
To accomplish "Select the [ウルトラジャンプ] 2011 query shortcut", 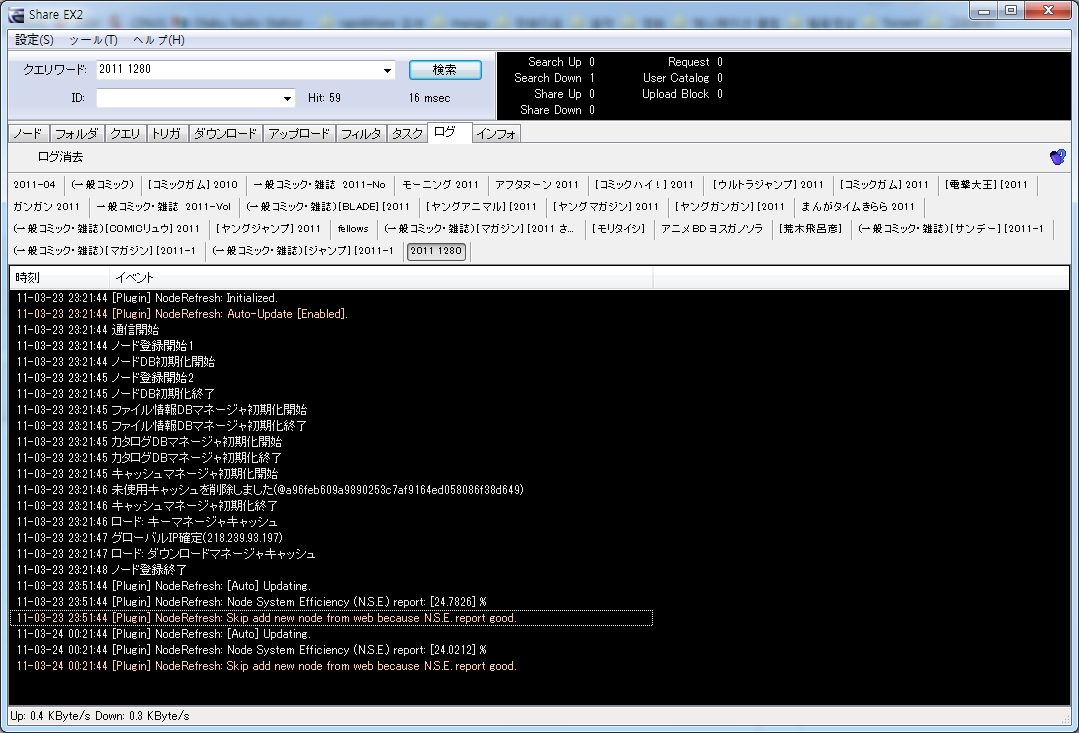I will coord(768,184).
